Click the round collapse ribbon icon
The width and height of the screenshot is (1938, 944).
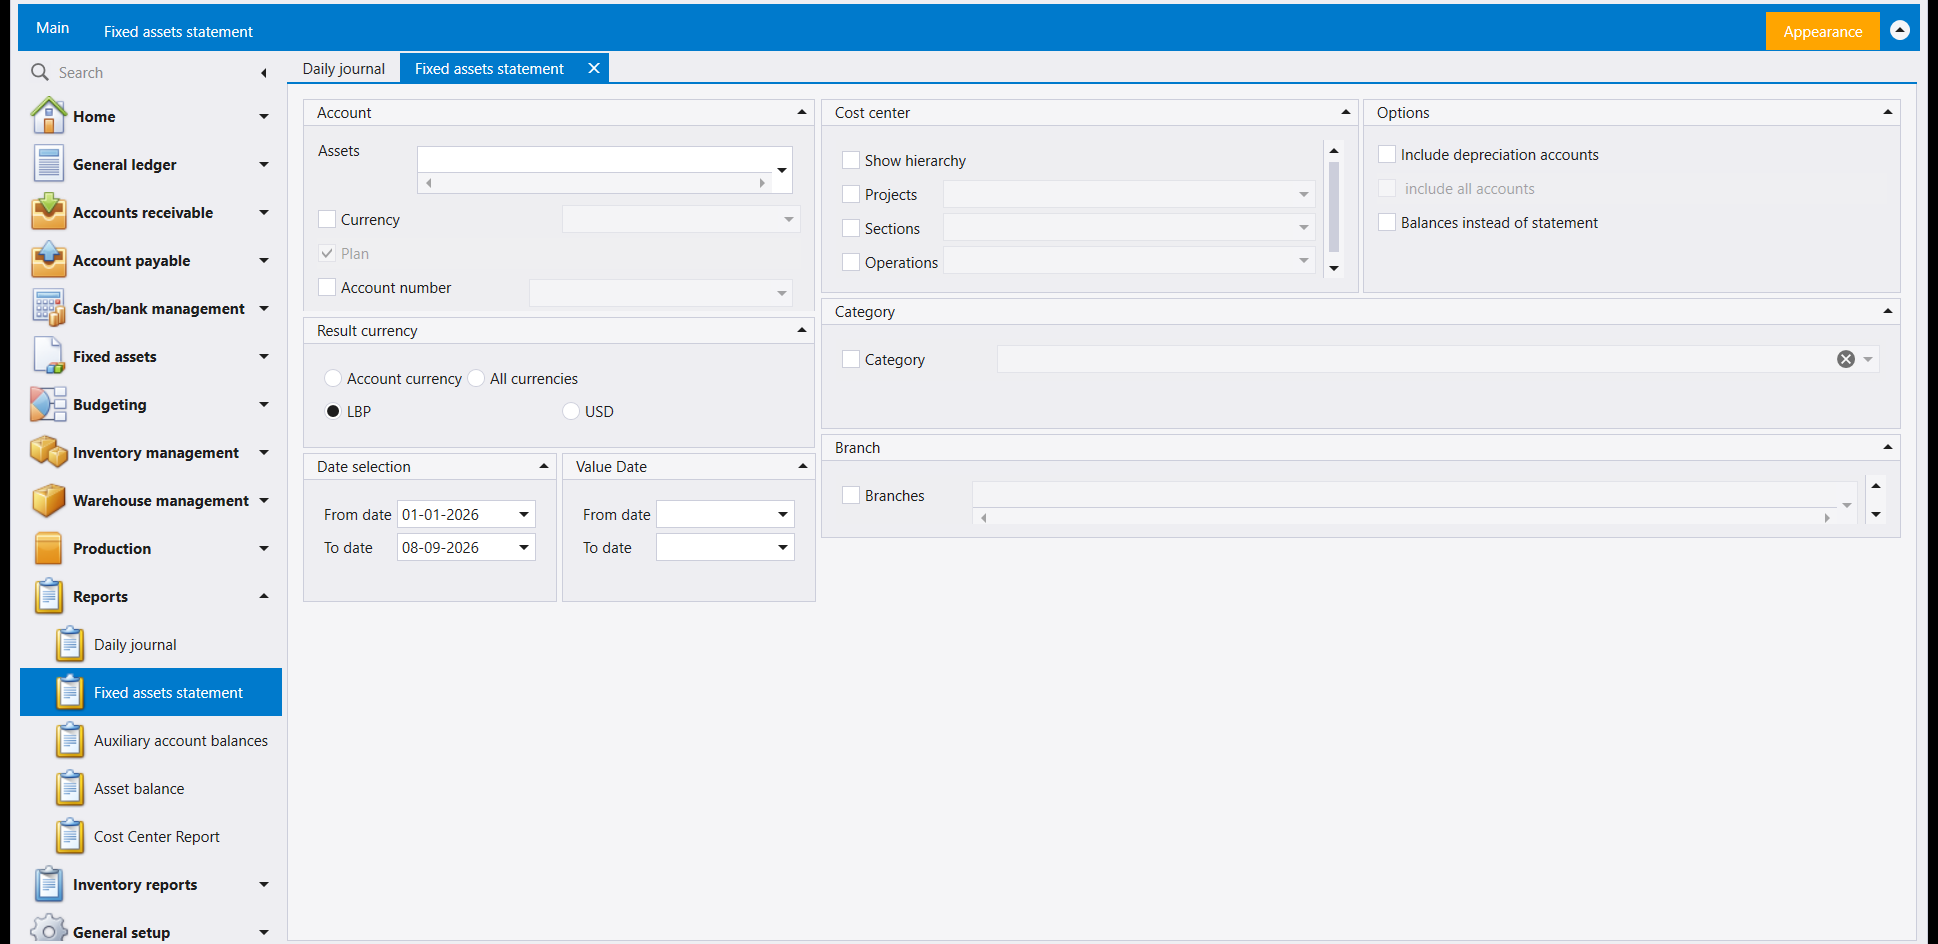tap(1900, 30)
